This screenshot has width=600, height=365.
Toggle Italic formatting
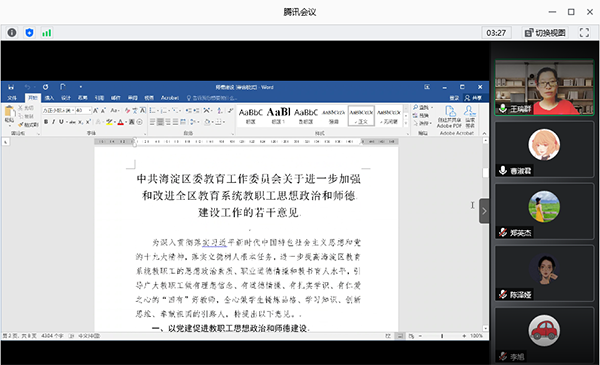(53, 122)
